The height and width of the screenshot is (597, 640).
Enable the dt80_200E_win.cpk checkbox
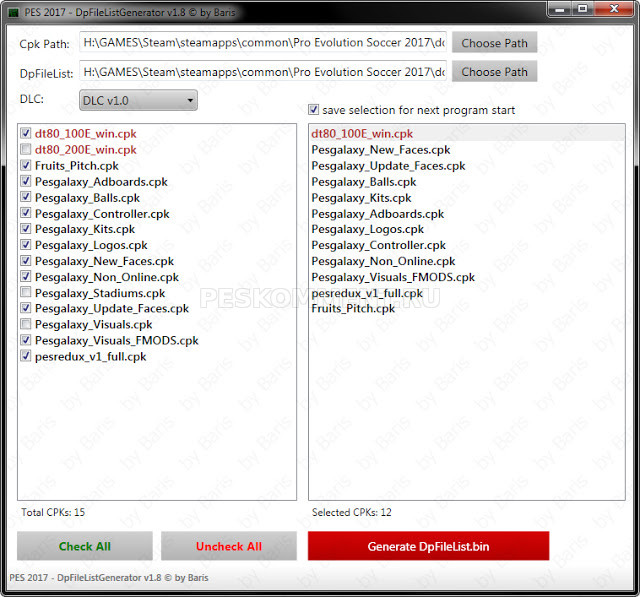(26, 149)
